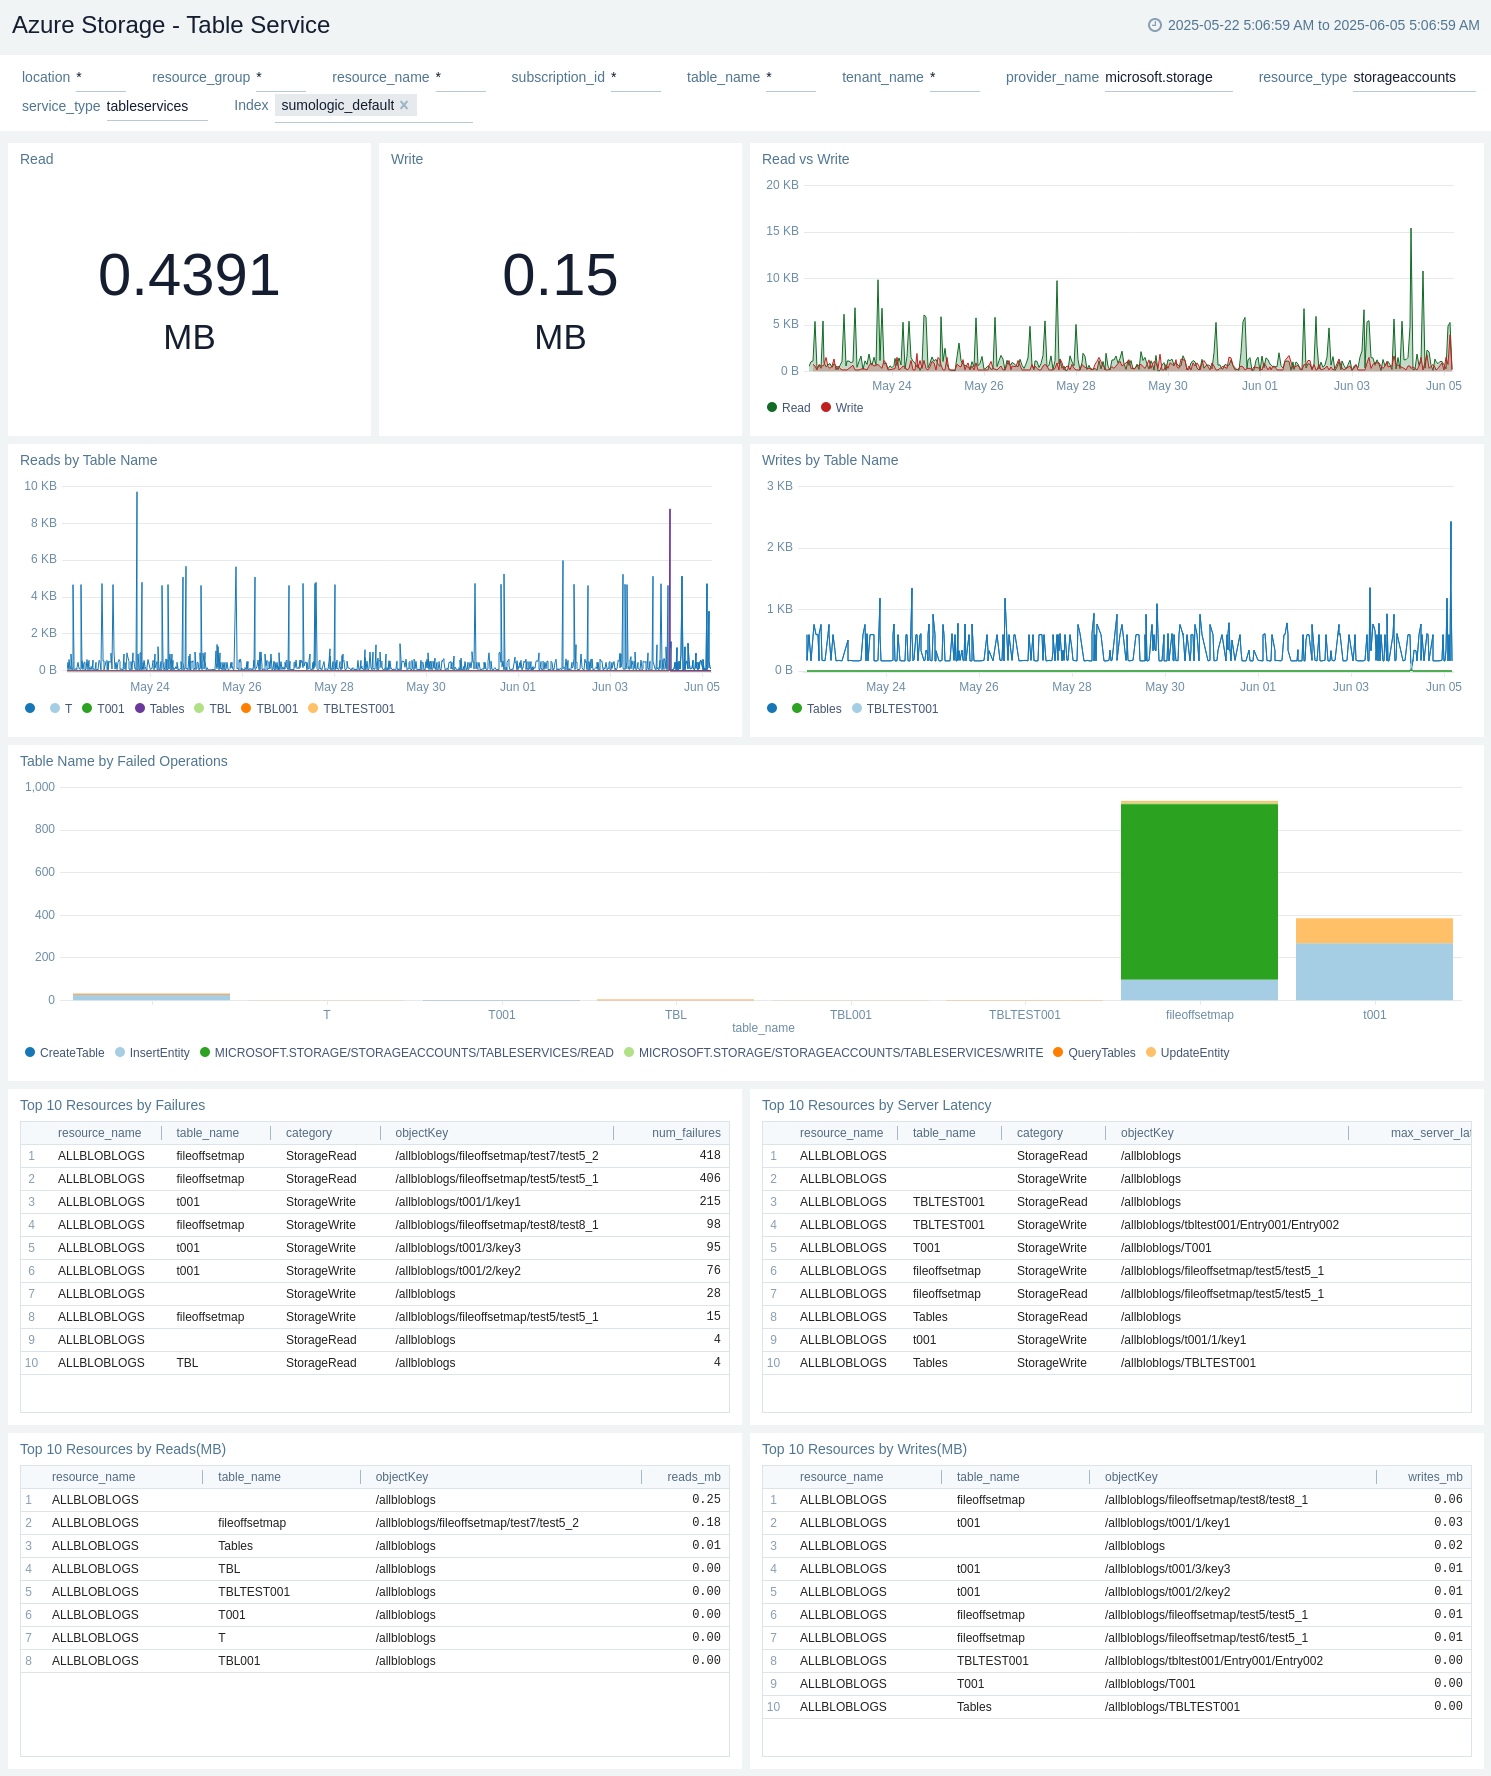Change service_type filter tableservices

click(157, 107)
